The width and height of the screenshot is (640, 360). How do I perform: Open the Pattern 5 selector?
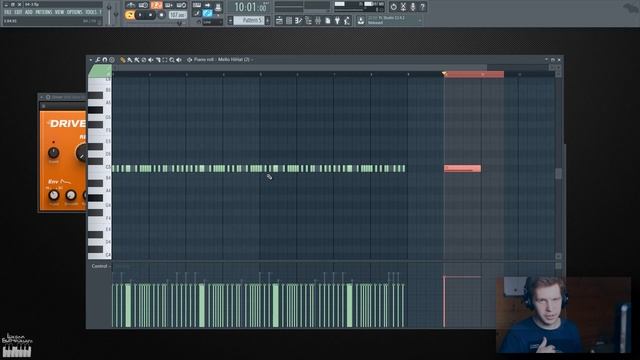click(249, 20)
